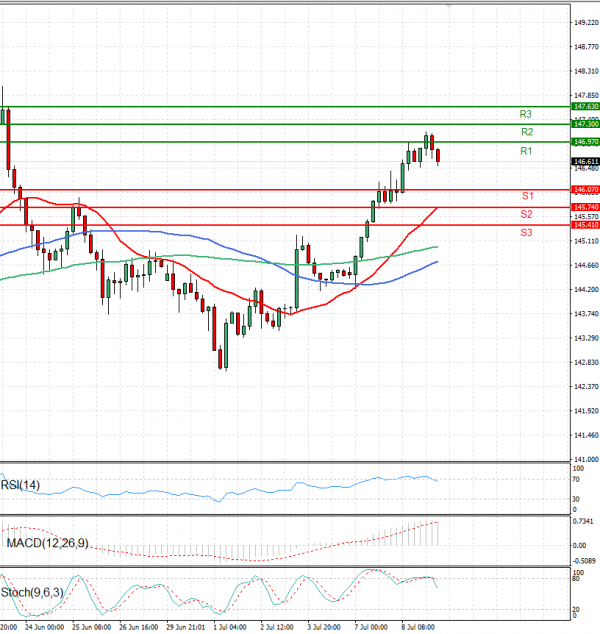Select the Stochastic 20 level value

[x=576, y=609]
